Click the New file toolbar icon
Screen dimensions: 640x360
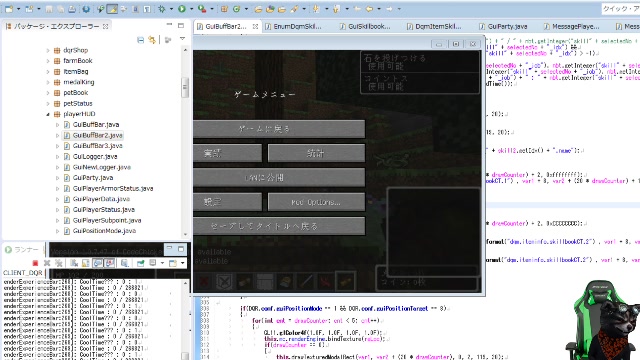(9, 9)
